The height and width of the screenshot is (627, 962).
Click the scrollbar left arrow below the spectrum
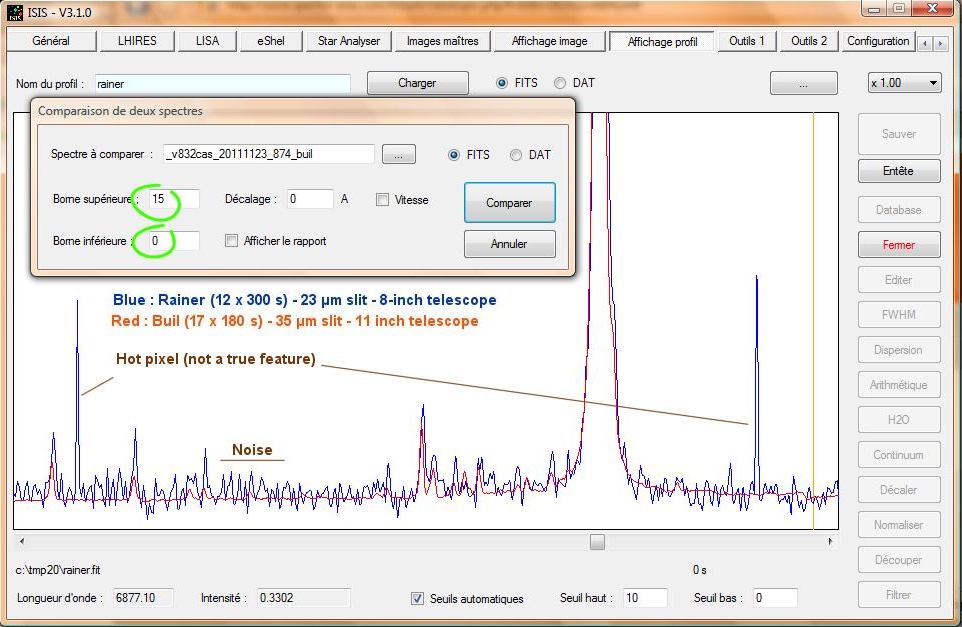[x=22, y=542]
